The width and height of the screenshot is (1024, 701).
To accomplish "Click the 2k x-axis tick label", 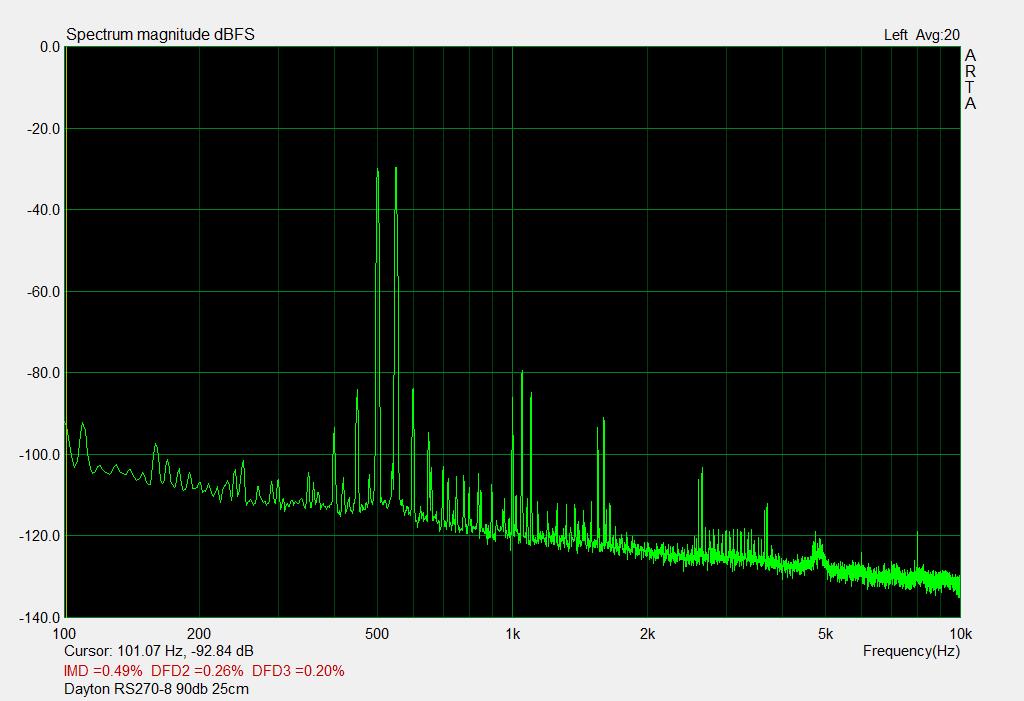I will [647, 634].
